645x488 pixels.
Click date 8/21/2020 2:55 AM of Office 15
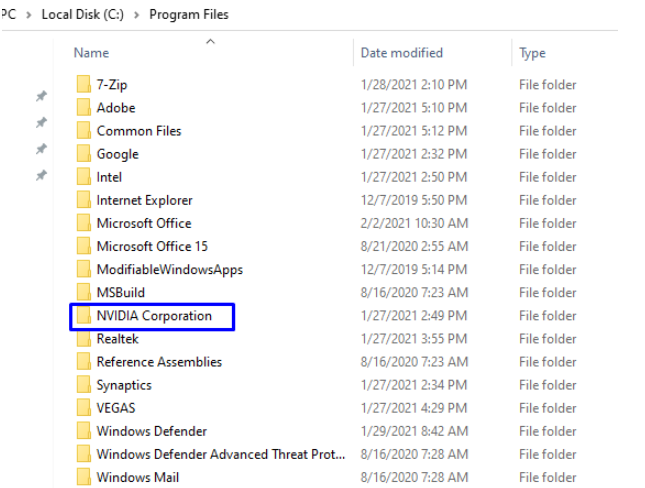pyautogui.click(x=414, y=246)
